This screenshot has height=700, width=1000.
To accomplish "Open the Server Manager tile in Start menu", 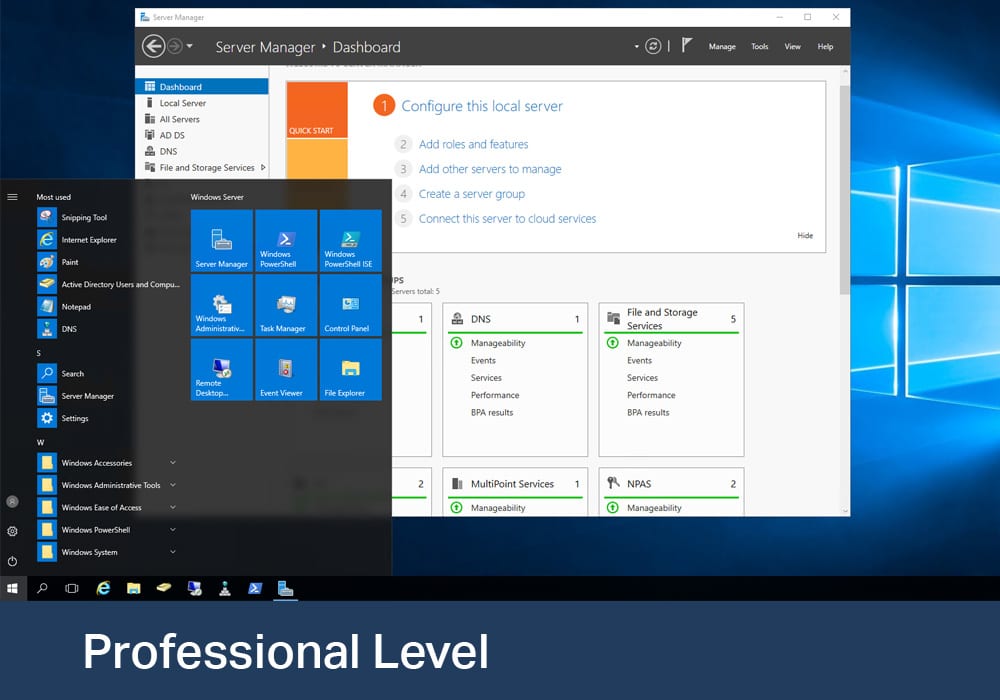I will pos(221,240).
